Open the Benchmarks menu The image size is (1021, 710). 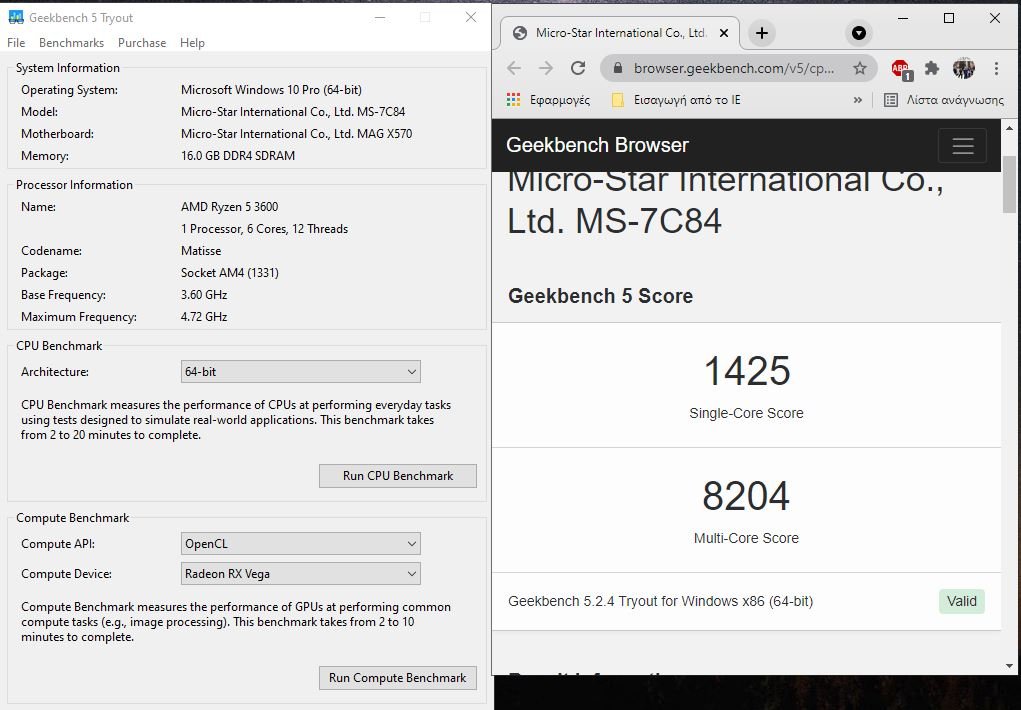(71, 43)
